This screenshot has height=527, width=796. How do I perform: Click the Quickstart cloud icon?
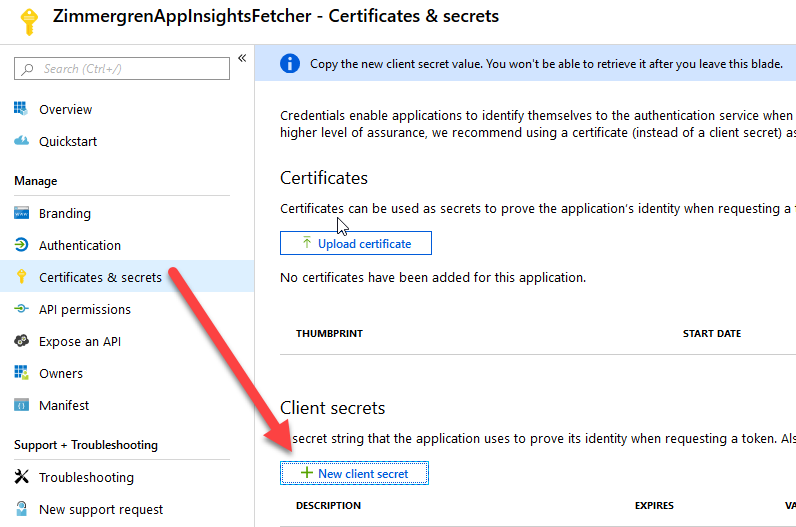[21, 141]
